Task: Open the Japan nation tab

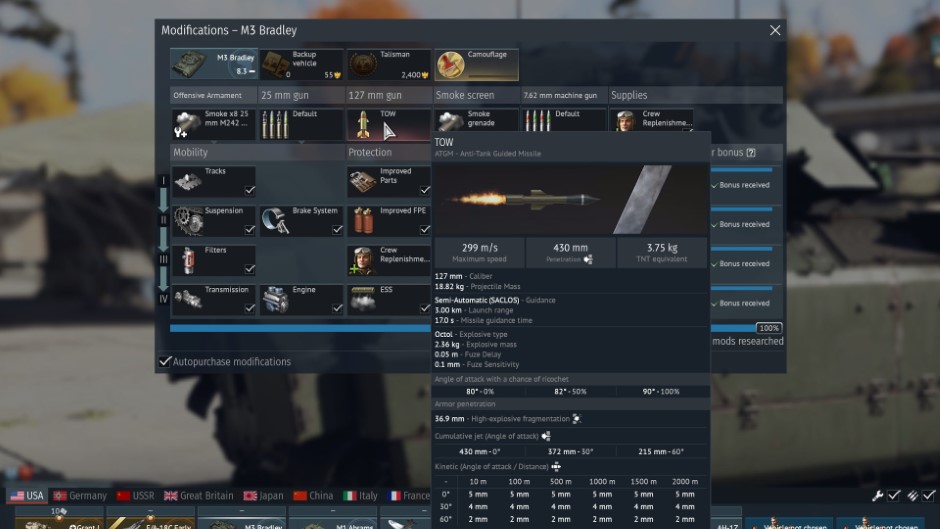Action: click(x=262, y=496)
